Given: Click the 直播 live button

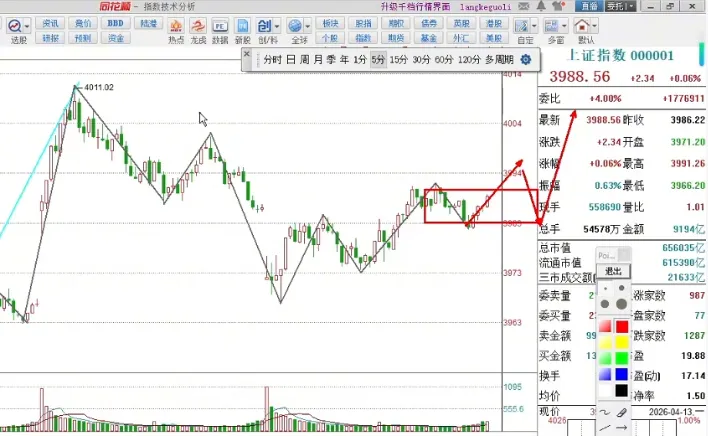Looking at the screenshot, I should 589,6.
